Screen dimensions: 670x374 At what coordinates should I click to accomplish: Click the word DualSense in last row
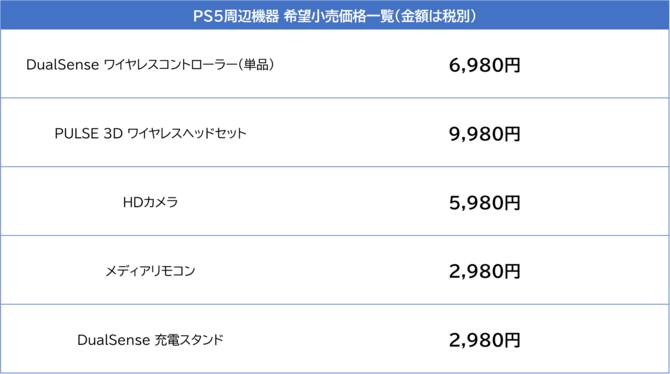(113, 340)
